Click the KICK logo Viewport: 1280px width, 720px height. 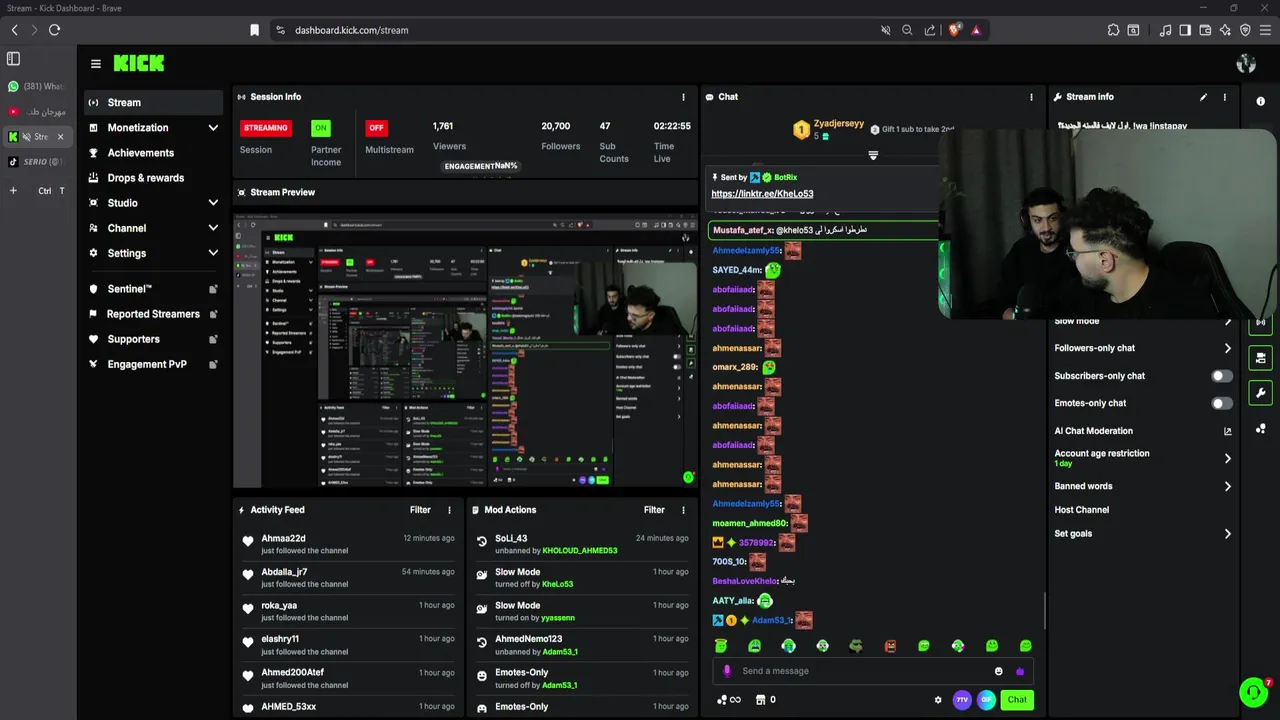click(x=138, y=63)
